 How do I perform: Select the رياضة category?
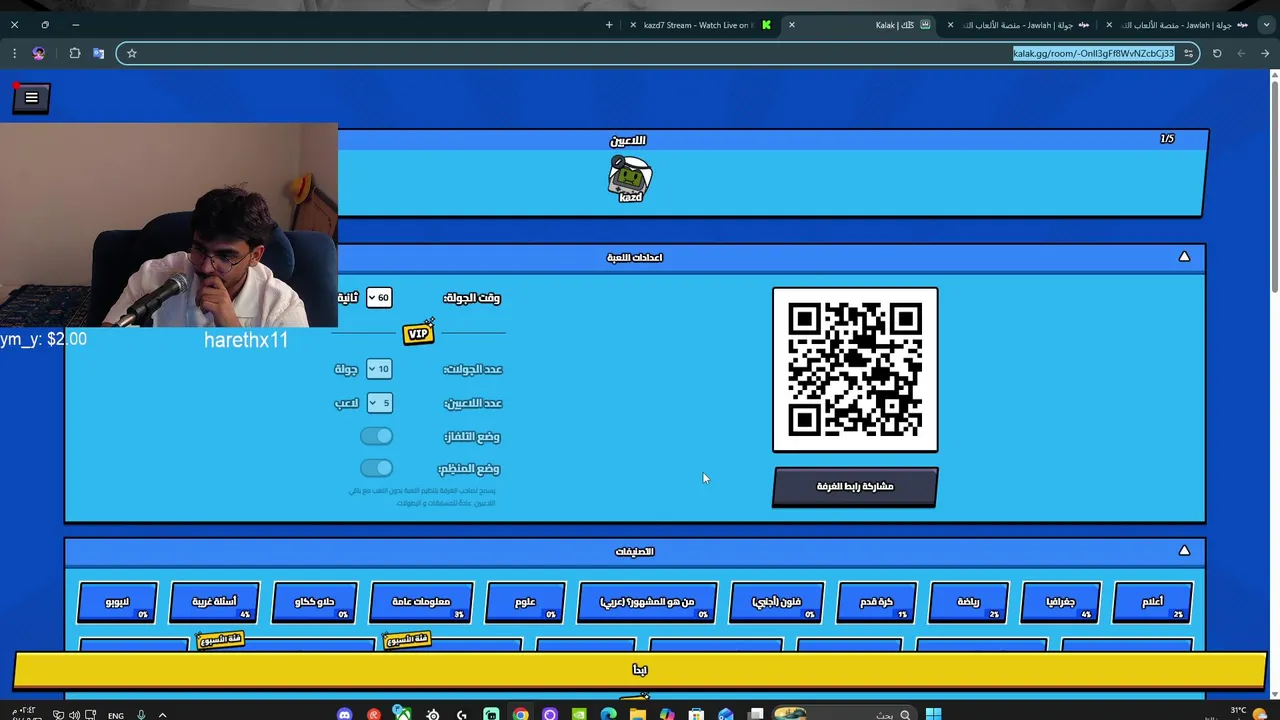pyautogui.click(x=968, y=602)
